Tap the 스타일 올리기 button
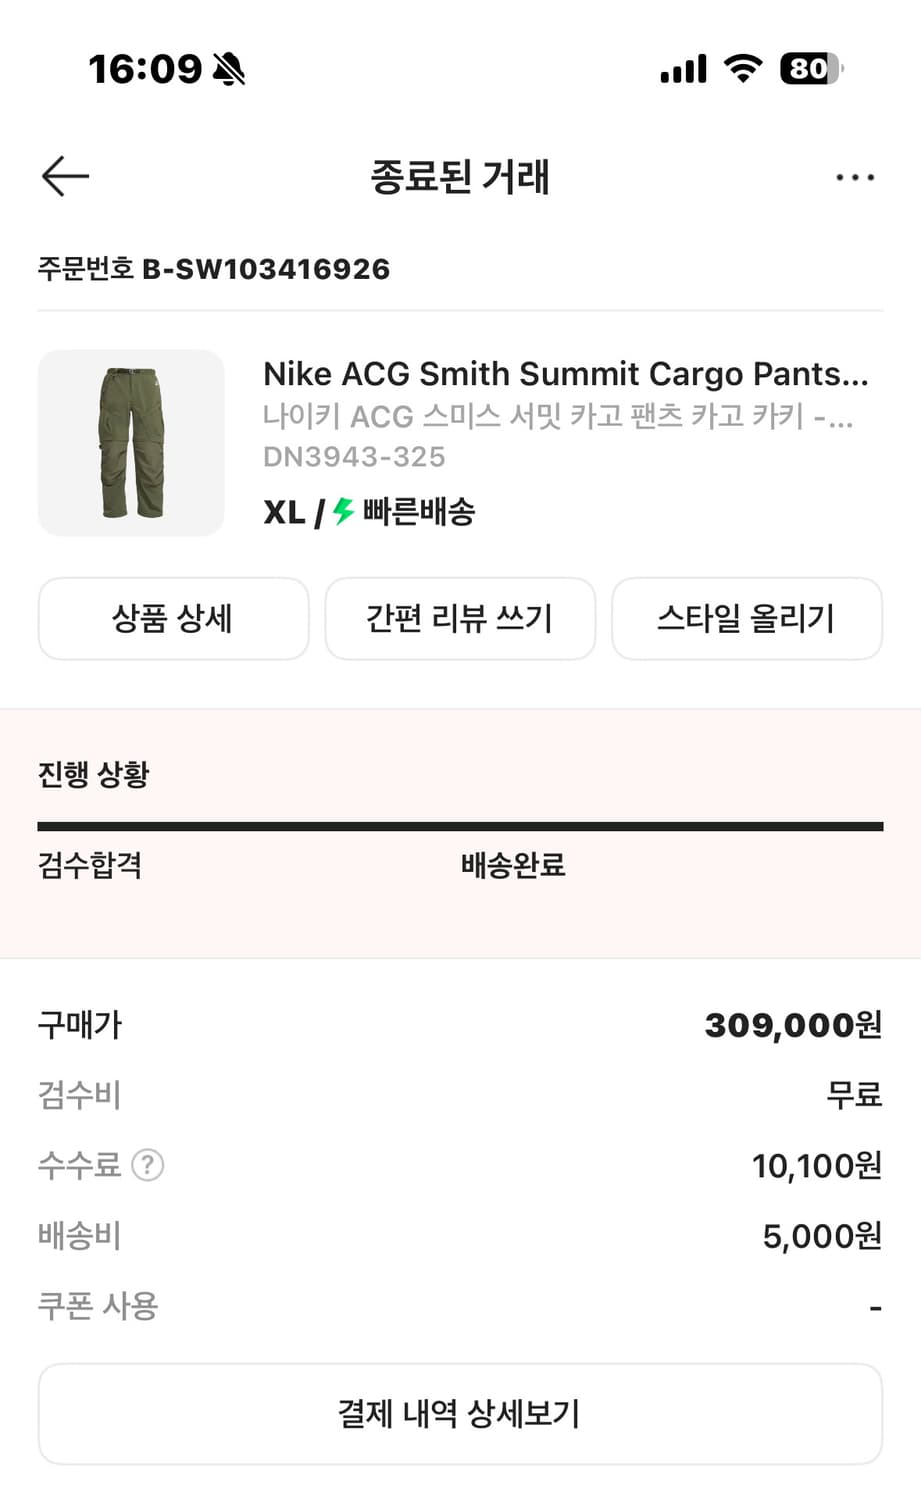 pos(746,619)
